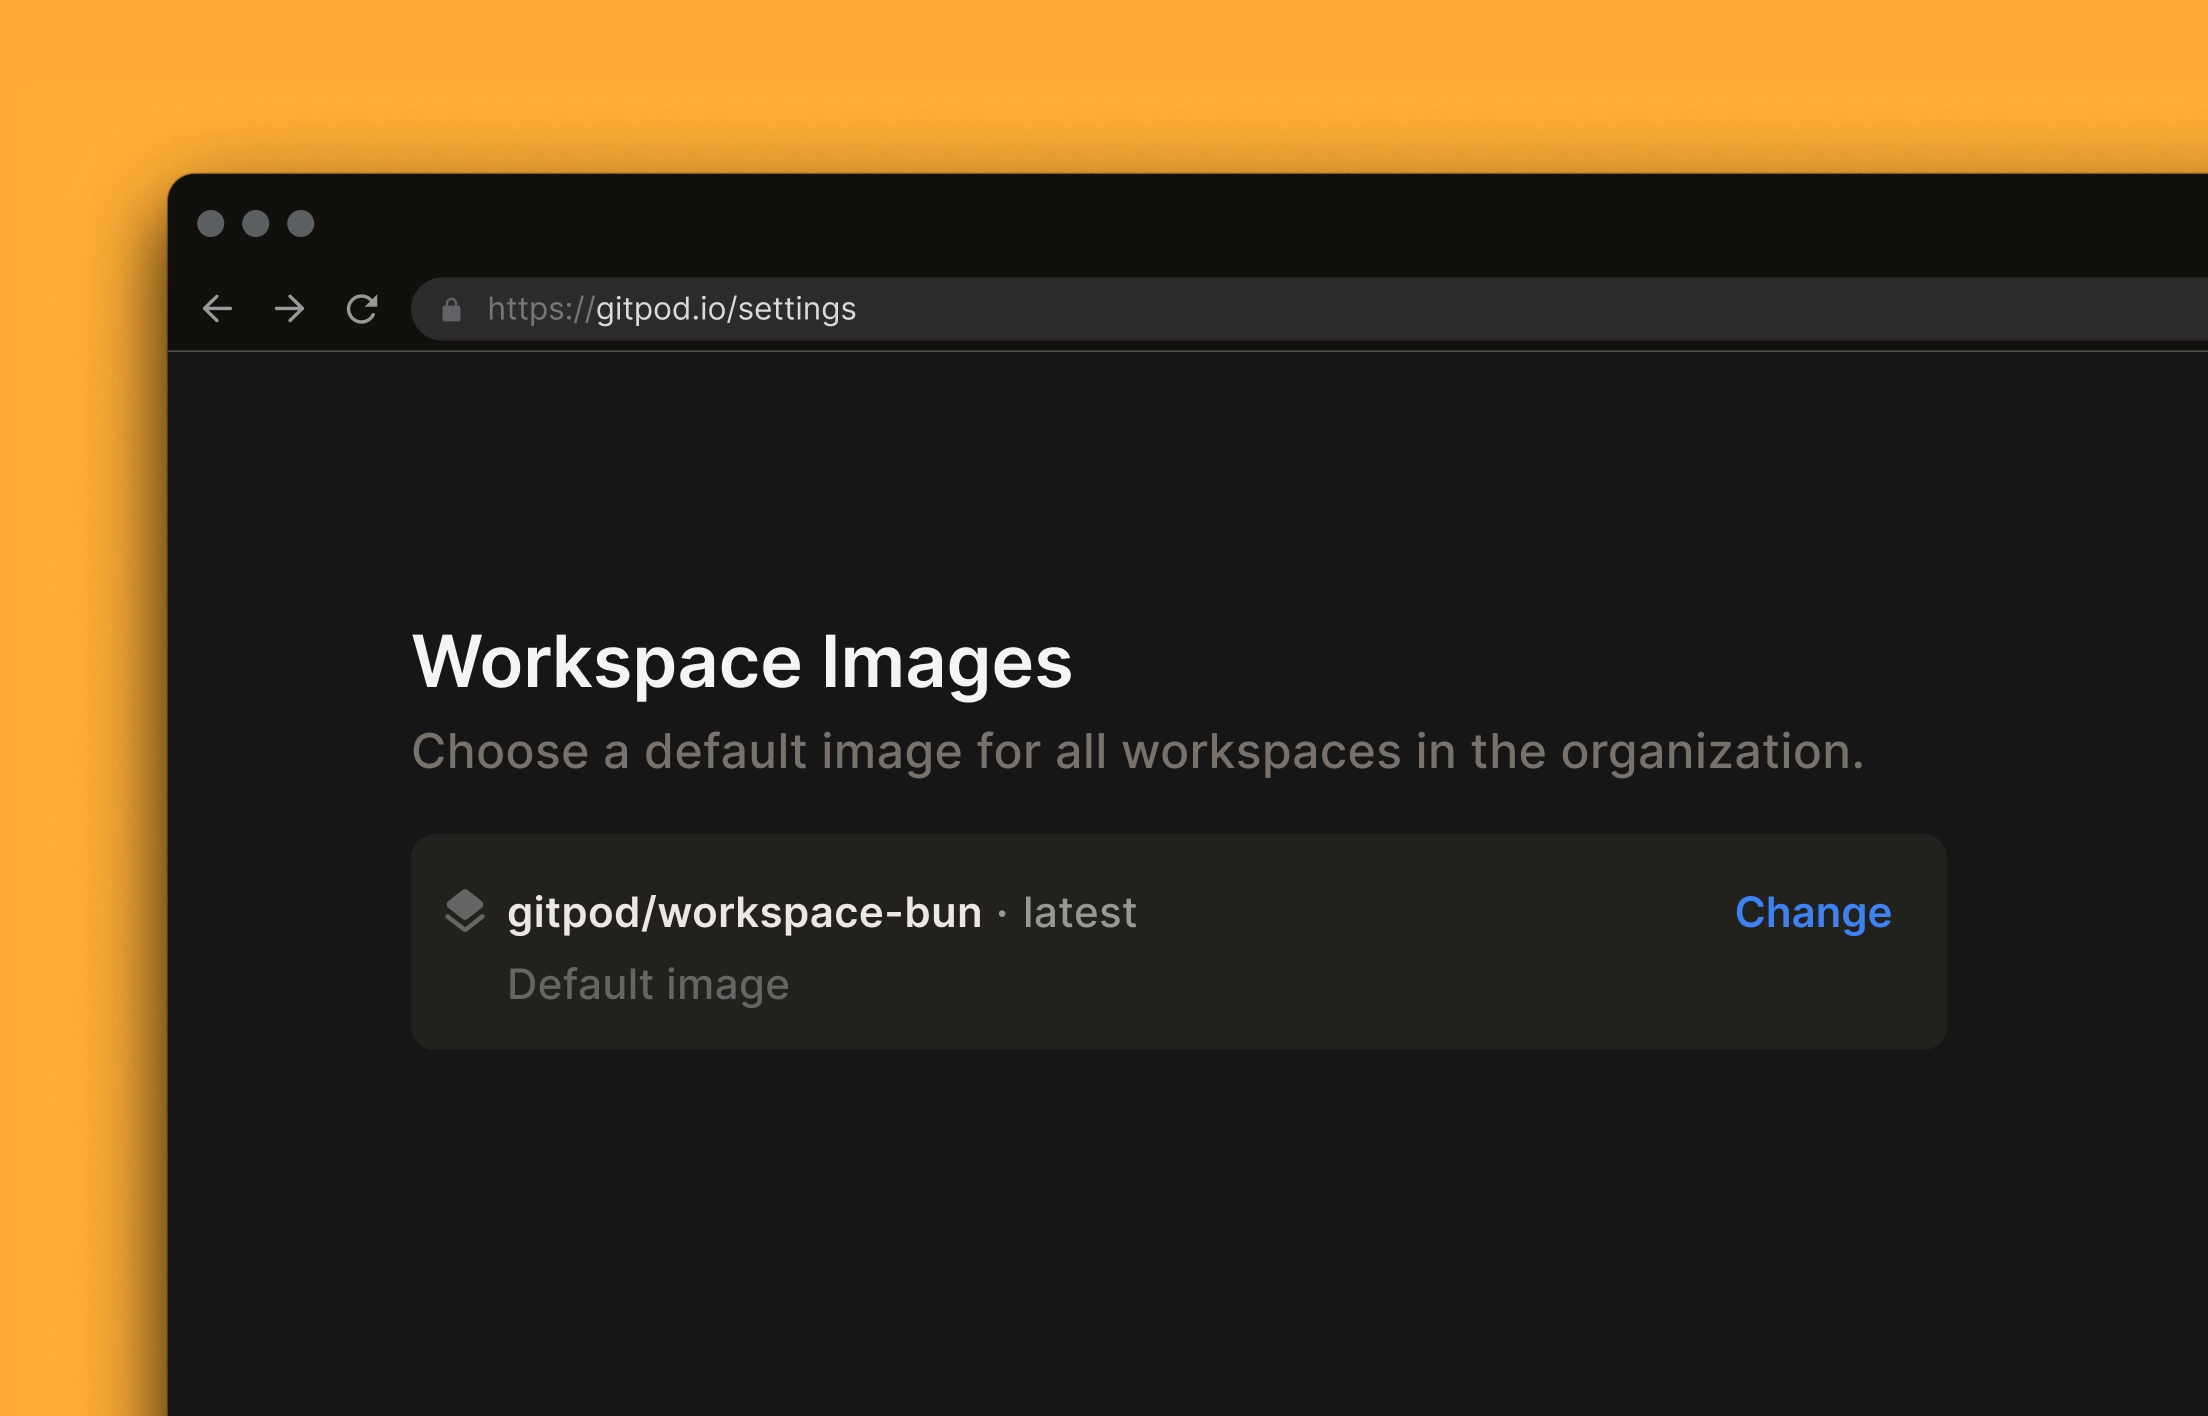This screenshot has width=2208, height=1416.
Task: Click the second window control dot
Action: (256, 223)
